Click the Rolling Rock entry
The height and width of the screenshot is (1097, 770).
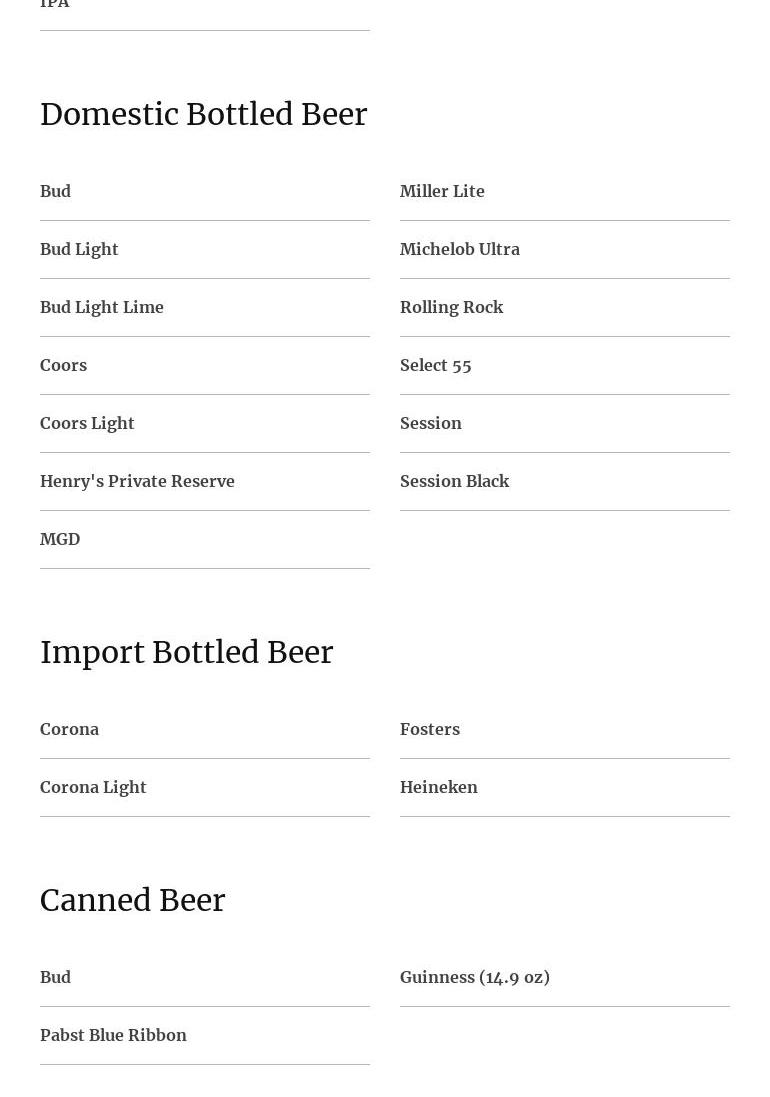pyautogui.click(x=451, y=307)
